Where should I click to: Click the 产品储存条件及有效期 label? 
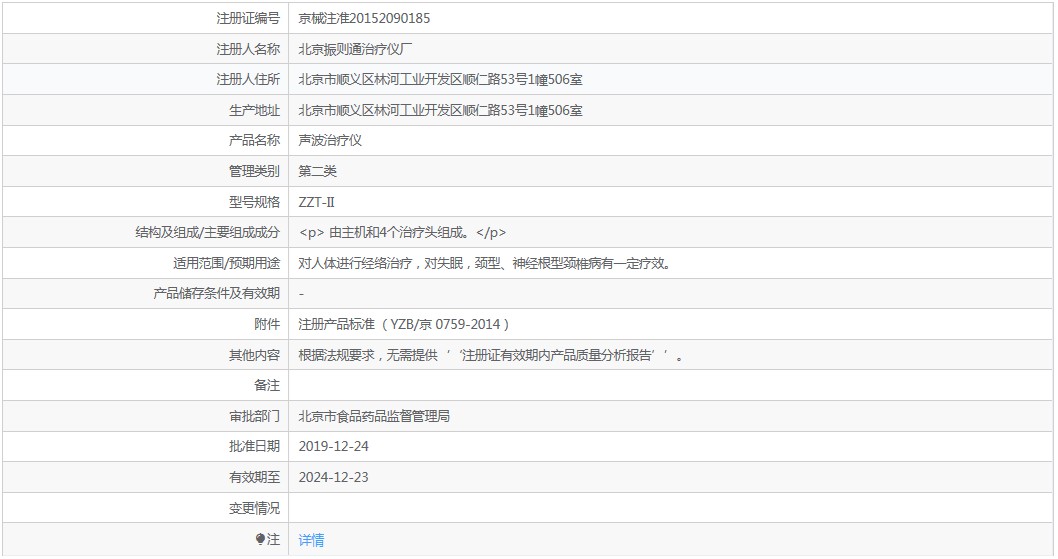(x=217, y=294)
